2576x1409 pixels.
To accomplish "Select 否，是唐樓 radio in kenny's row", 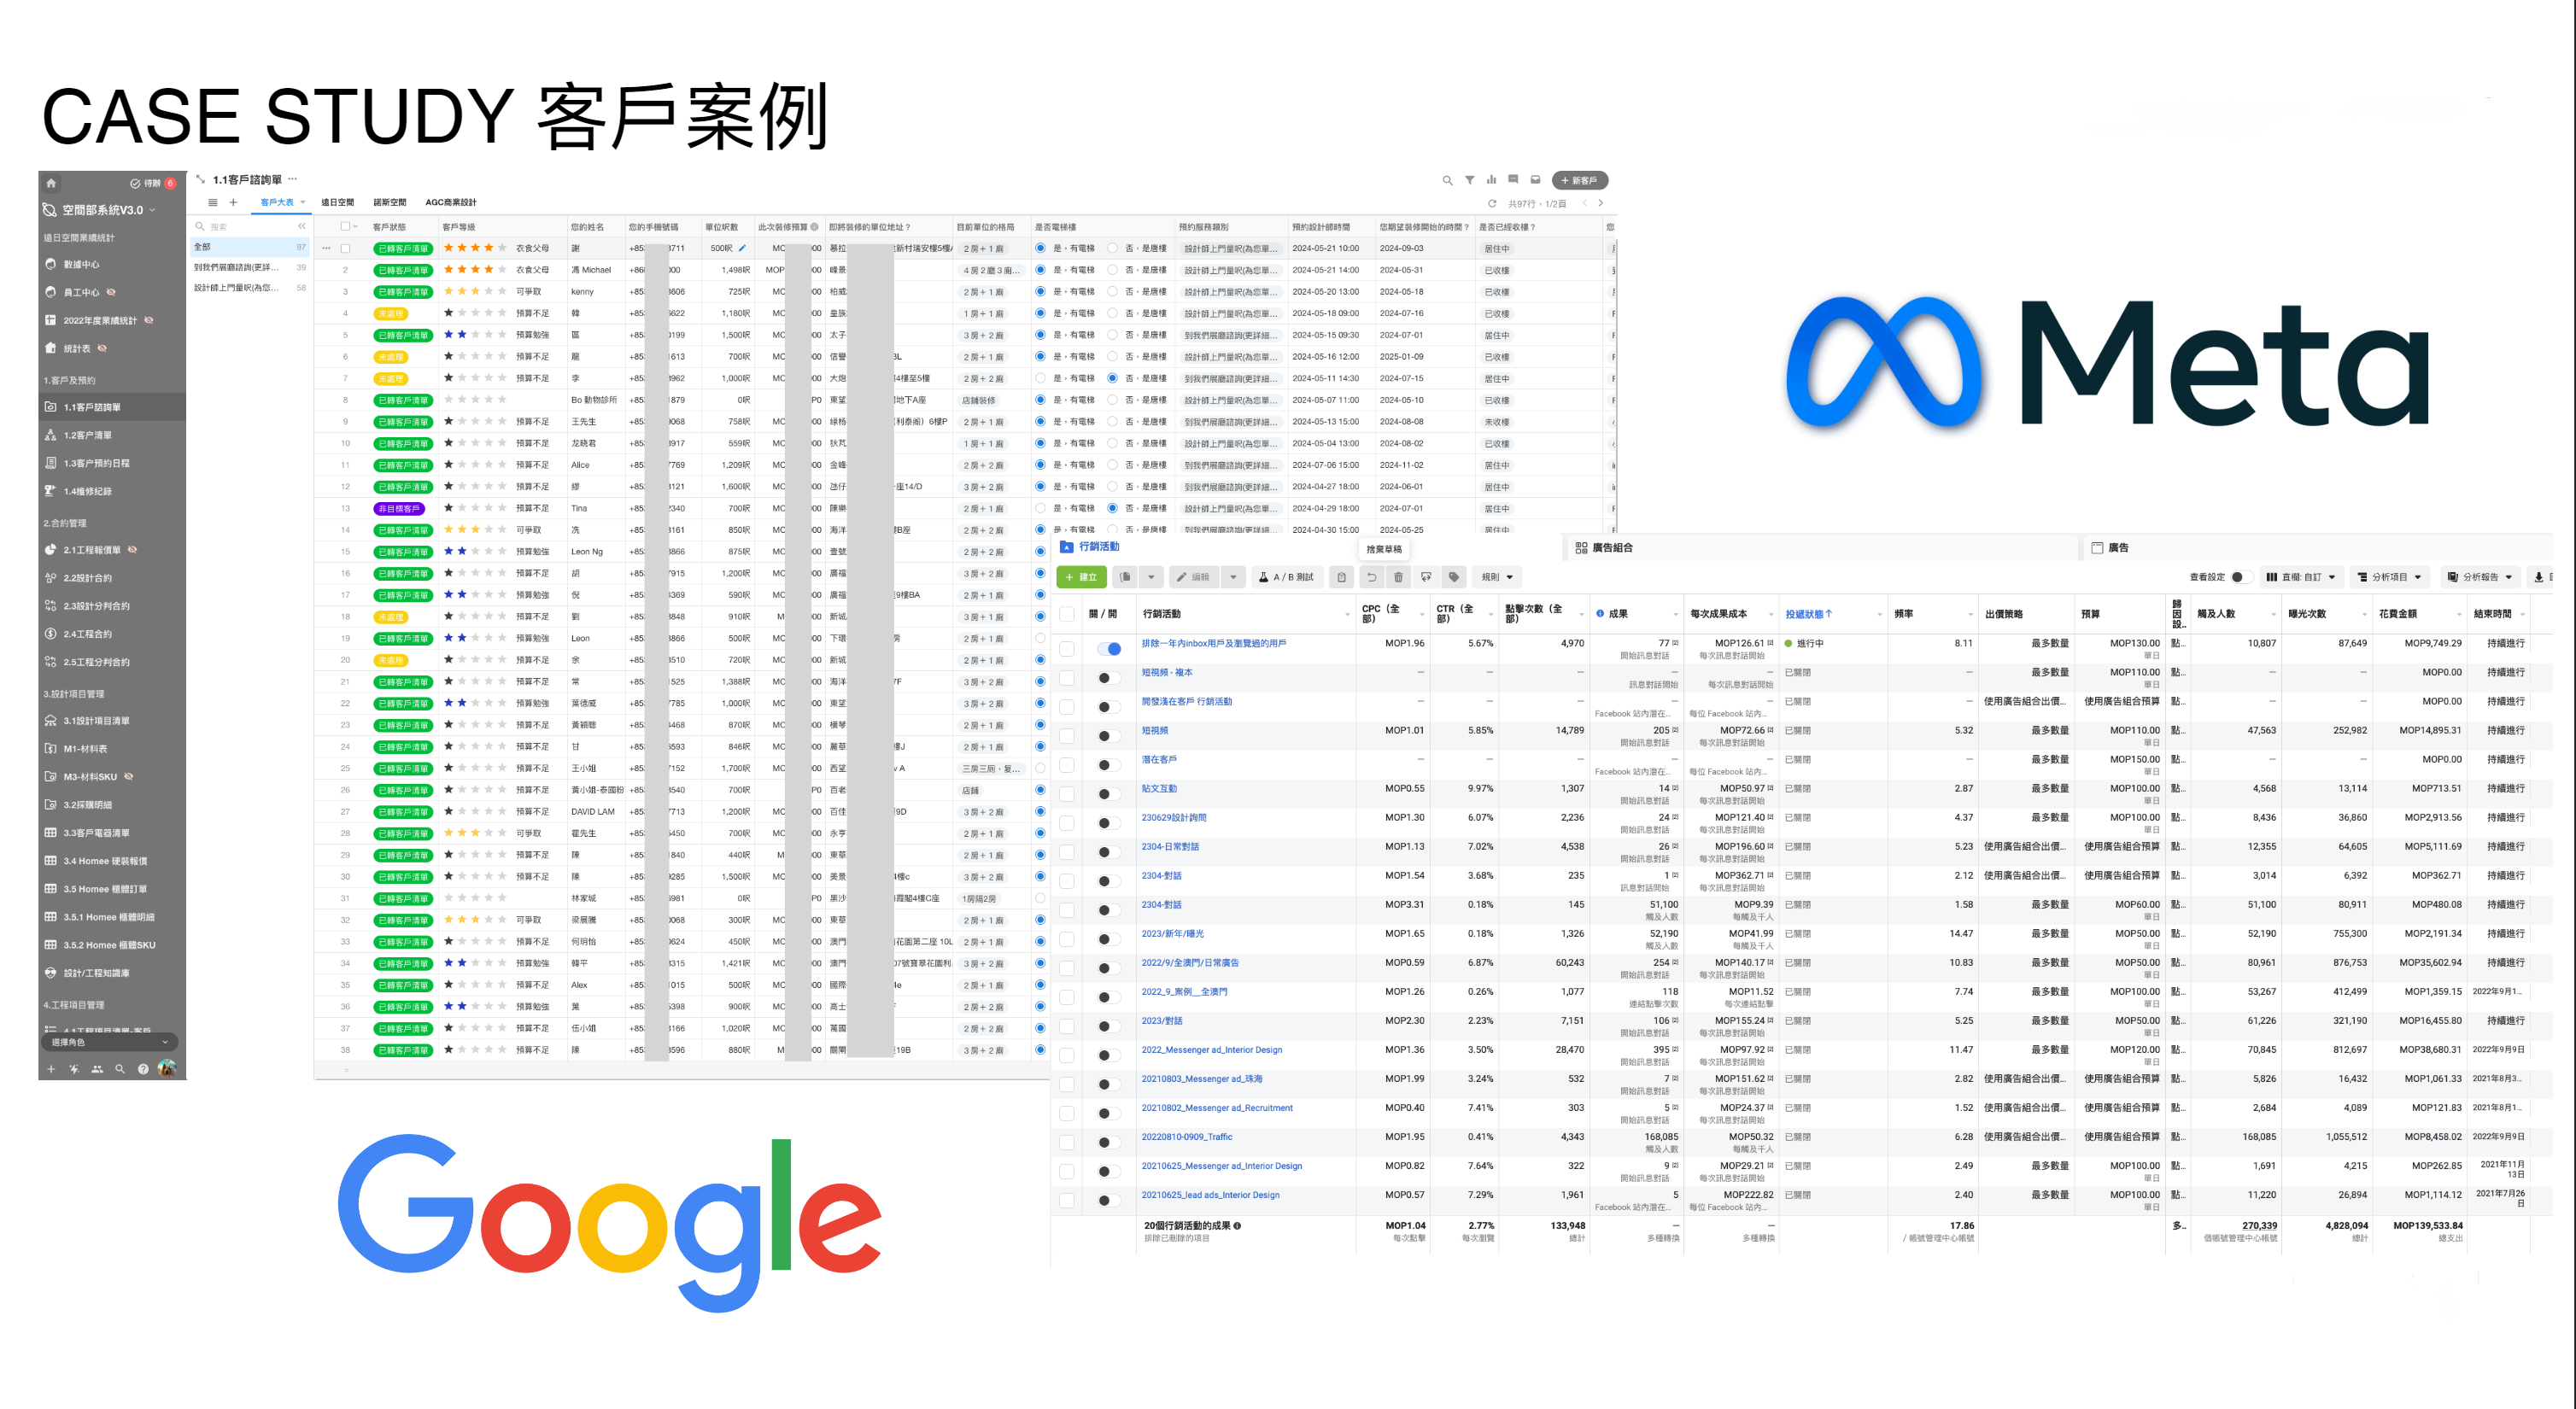I will 1112,292.
